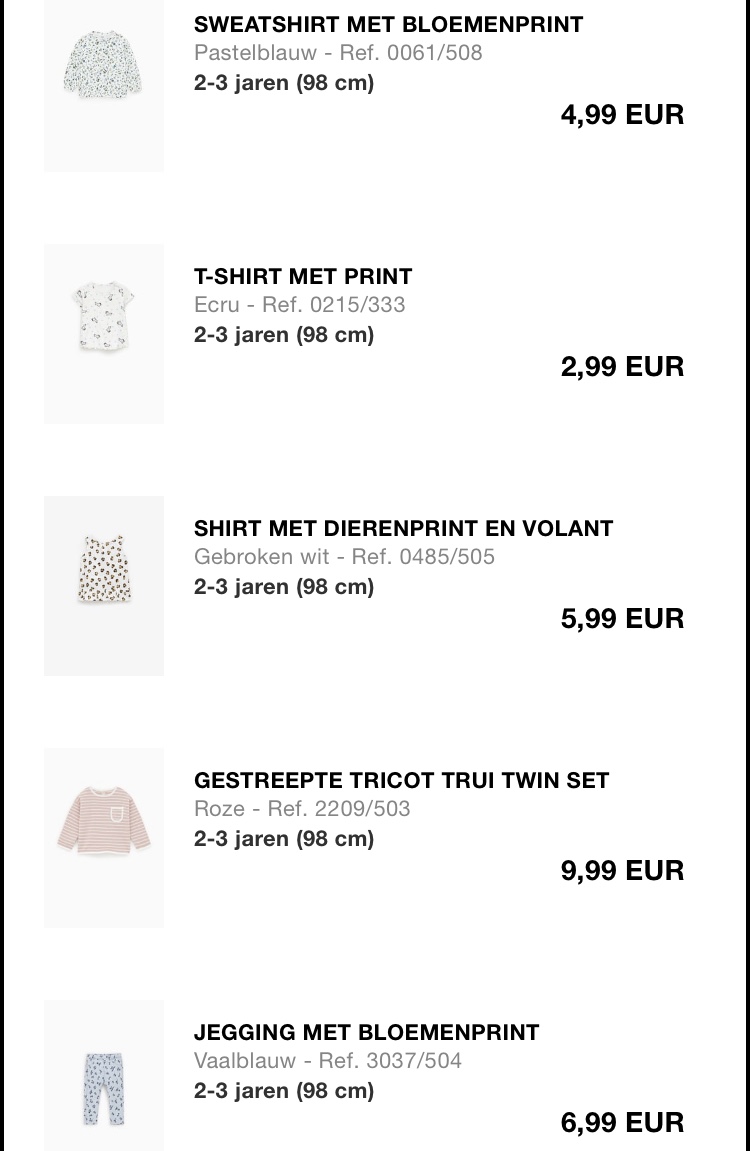Open the floral sweatshirt product thumbnail
Image resolution: width=750 pixels, height=1151 pixels.
(104, 68)
